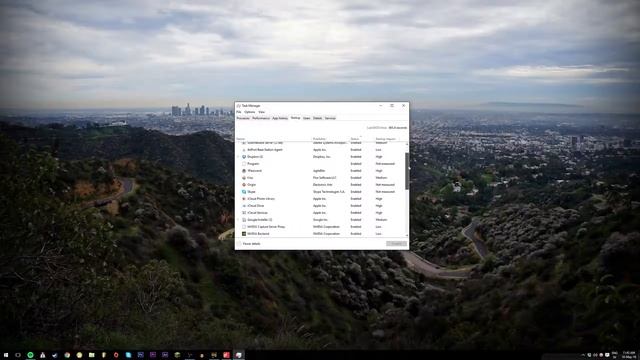Select the AirPort Base Station Agent name
Image resolution: width=640 pixels, height=360 pixels.
(265, 150)
